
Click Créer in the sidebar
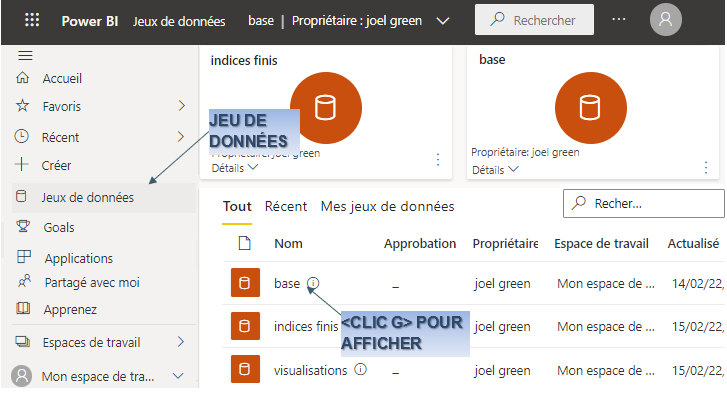[x=56, y=165]
